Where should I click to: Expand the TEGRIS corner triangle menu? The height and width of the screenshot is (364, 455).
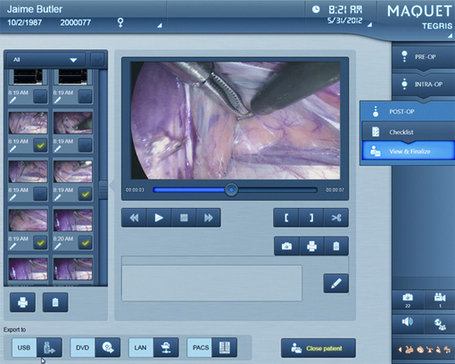click(x=450, y=35)
